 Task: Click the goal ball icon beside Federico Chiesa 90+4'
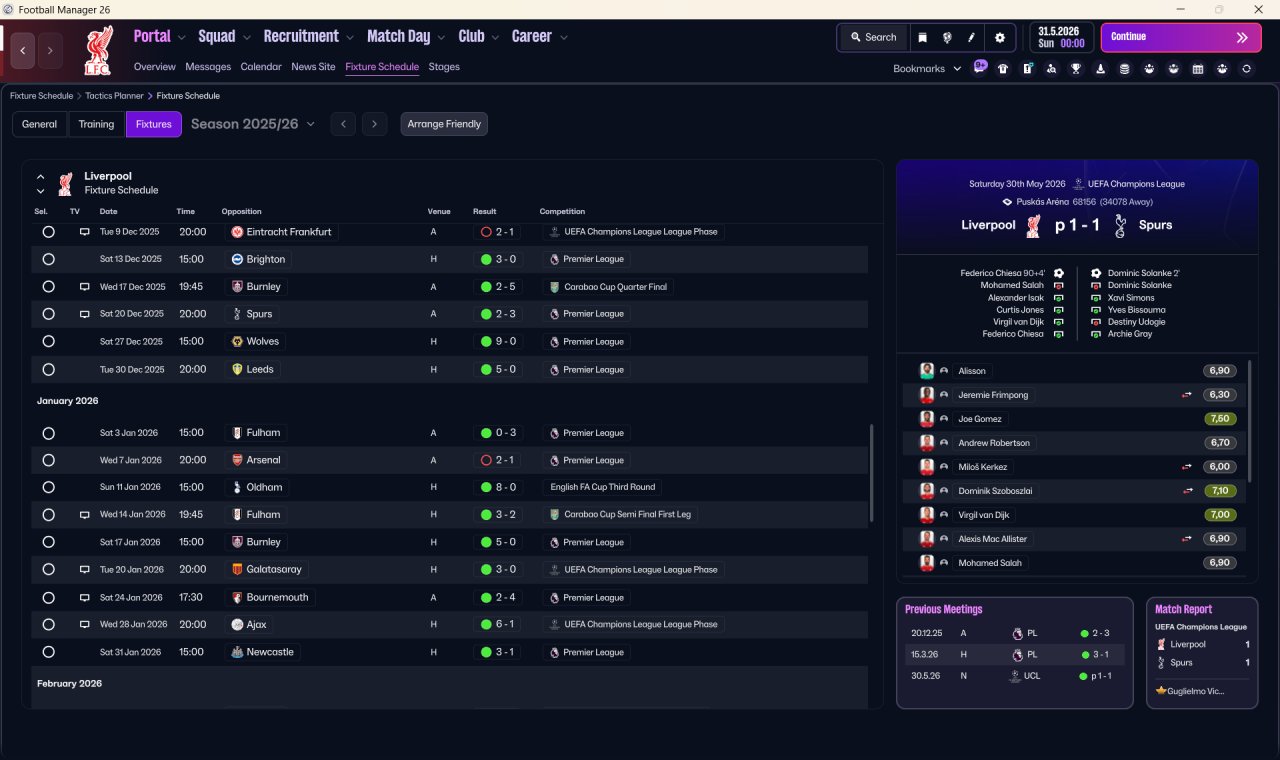click(x=1058, y=273)
